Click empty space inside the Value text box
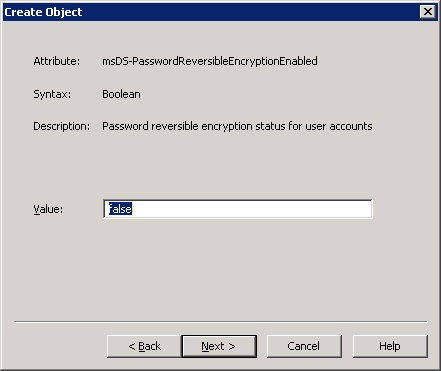The height and width of the screenshot is (371, 441). [250, 209]
